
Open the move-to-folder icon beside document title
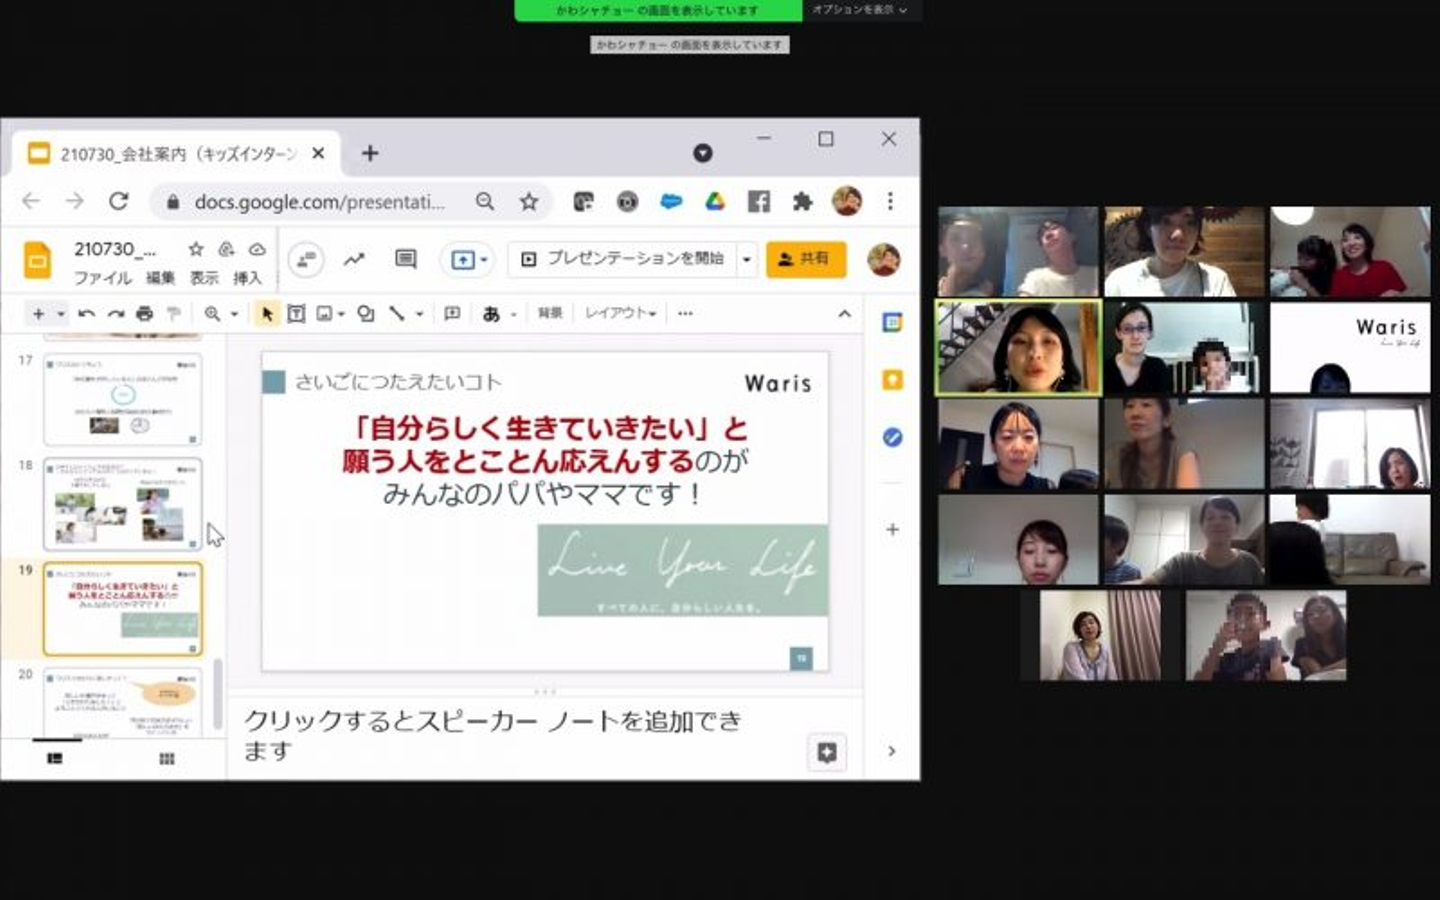pos(226,249)
